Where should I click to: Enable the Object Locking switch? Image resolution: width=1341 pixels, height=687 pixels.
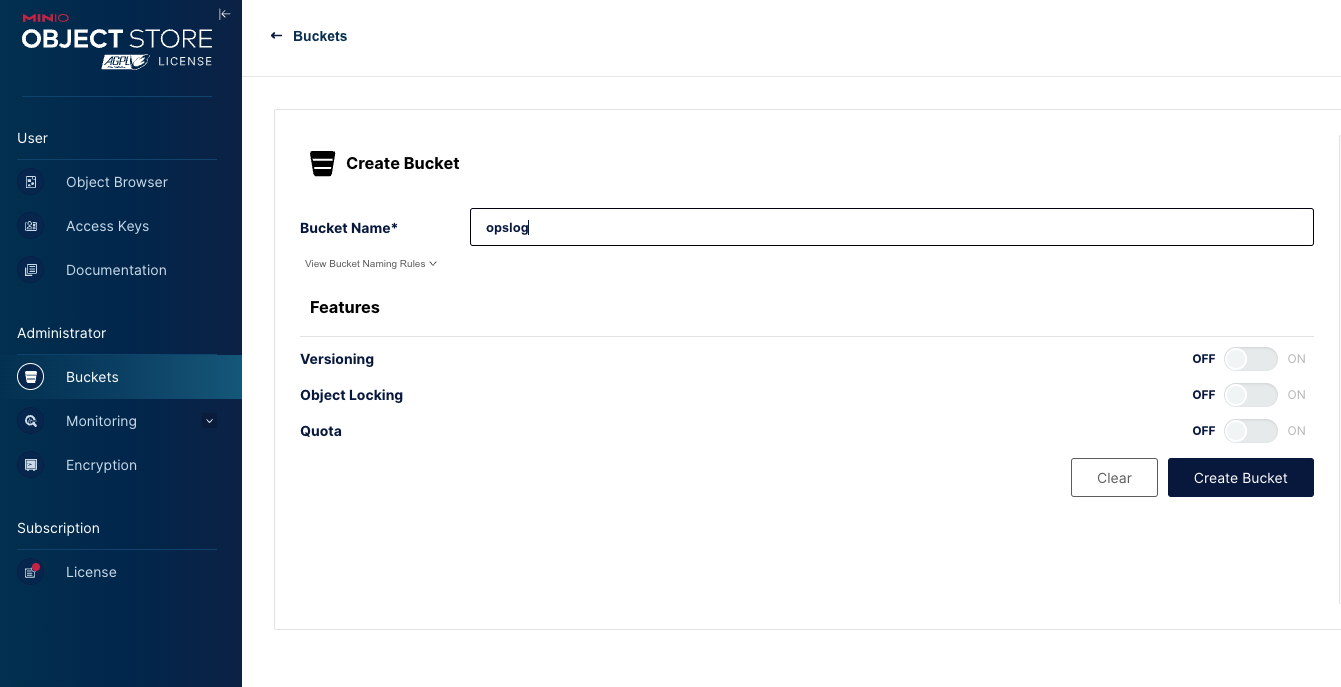point(1251,395)
